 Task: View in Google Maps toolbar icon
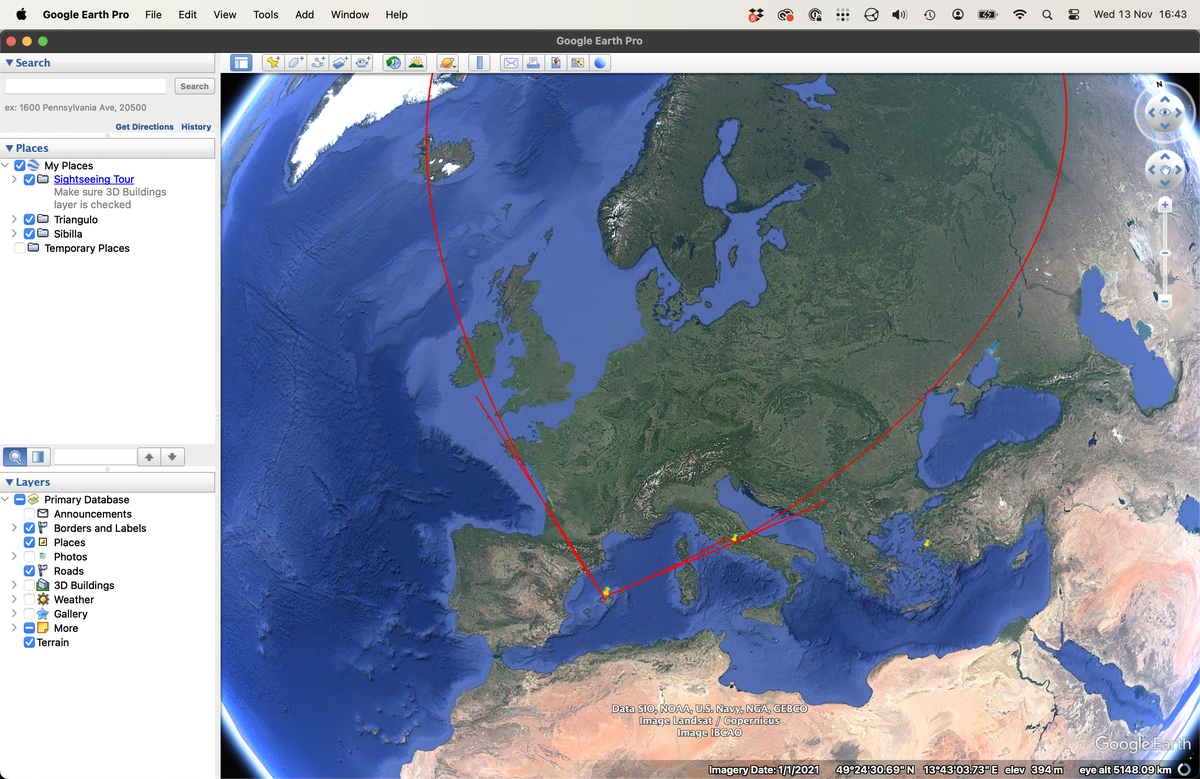tap(577, 63)
